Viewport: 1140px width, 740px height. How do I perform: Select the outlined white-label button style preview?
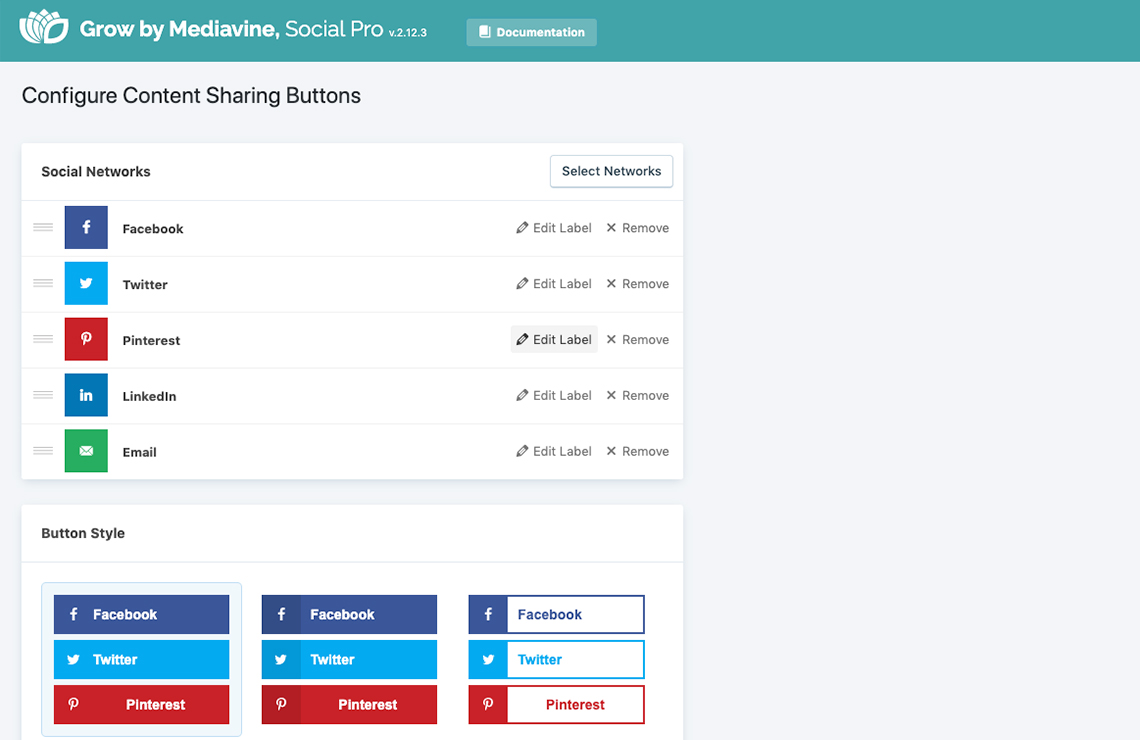(x=556, y=659)
